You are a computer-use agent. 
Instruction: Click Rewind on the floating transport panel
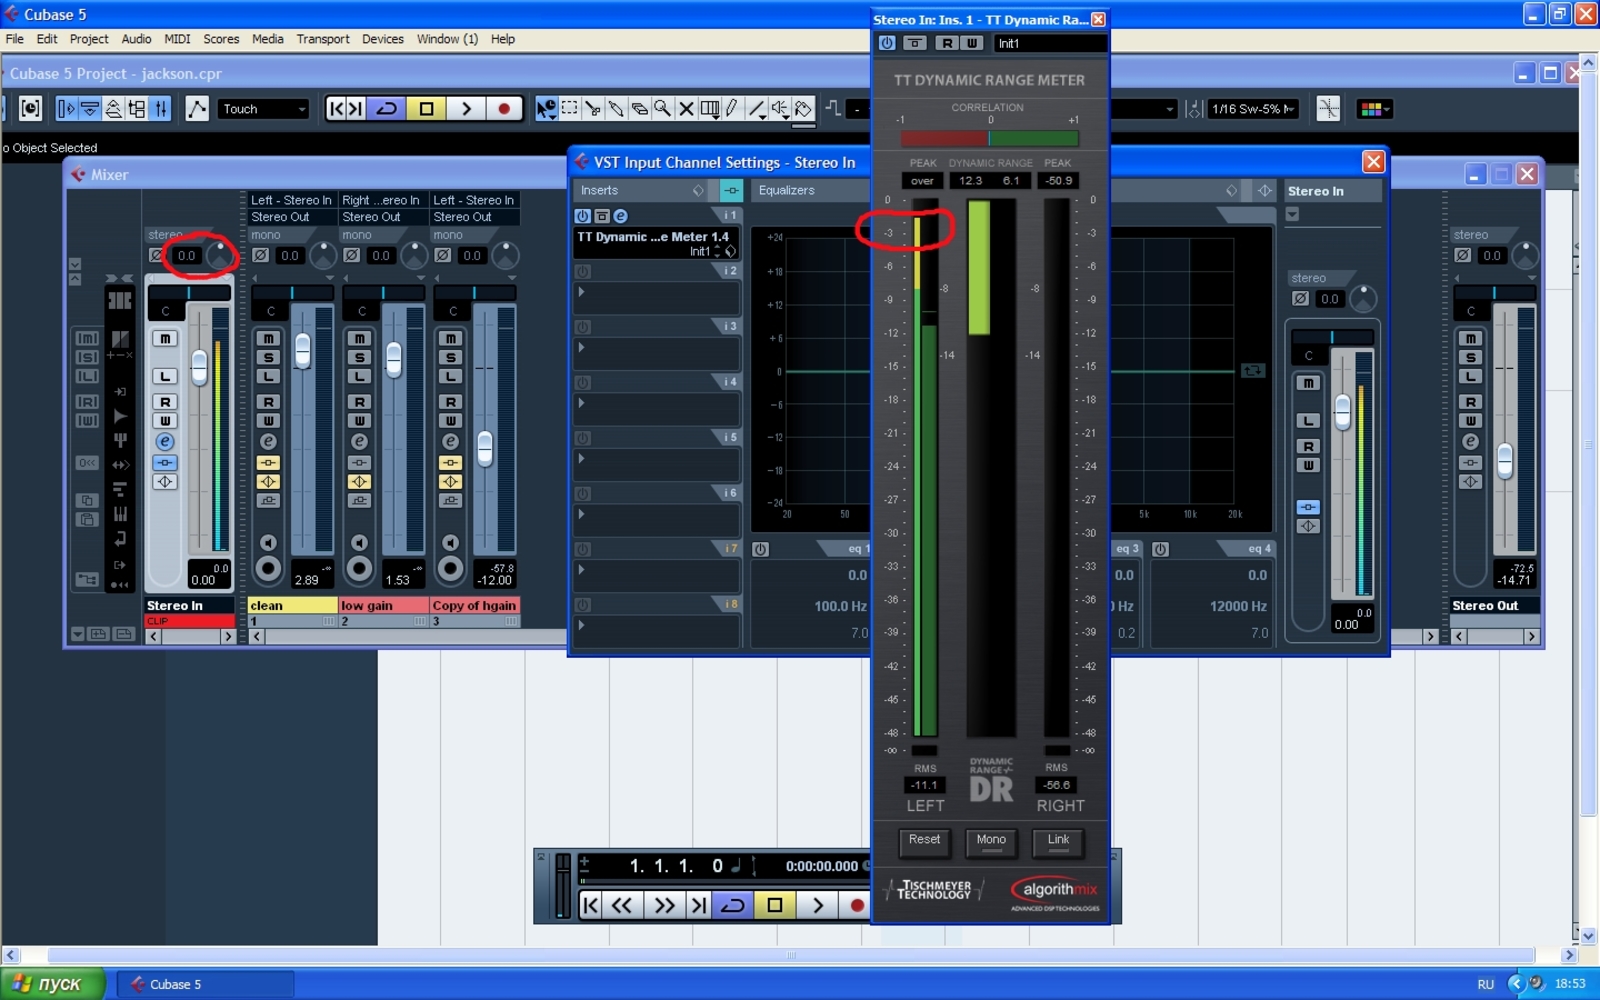(622, 905)
